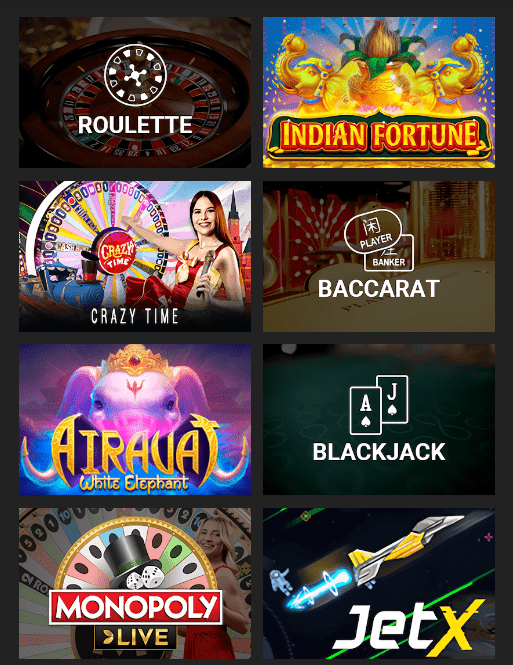Open the Roulette game tile

click(135, 92)
